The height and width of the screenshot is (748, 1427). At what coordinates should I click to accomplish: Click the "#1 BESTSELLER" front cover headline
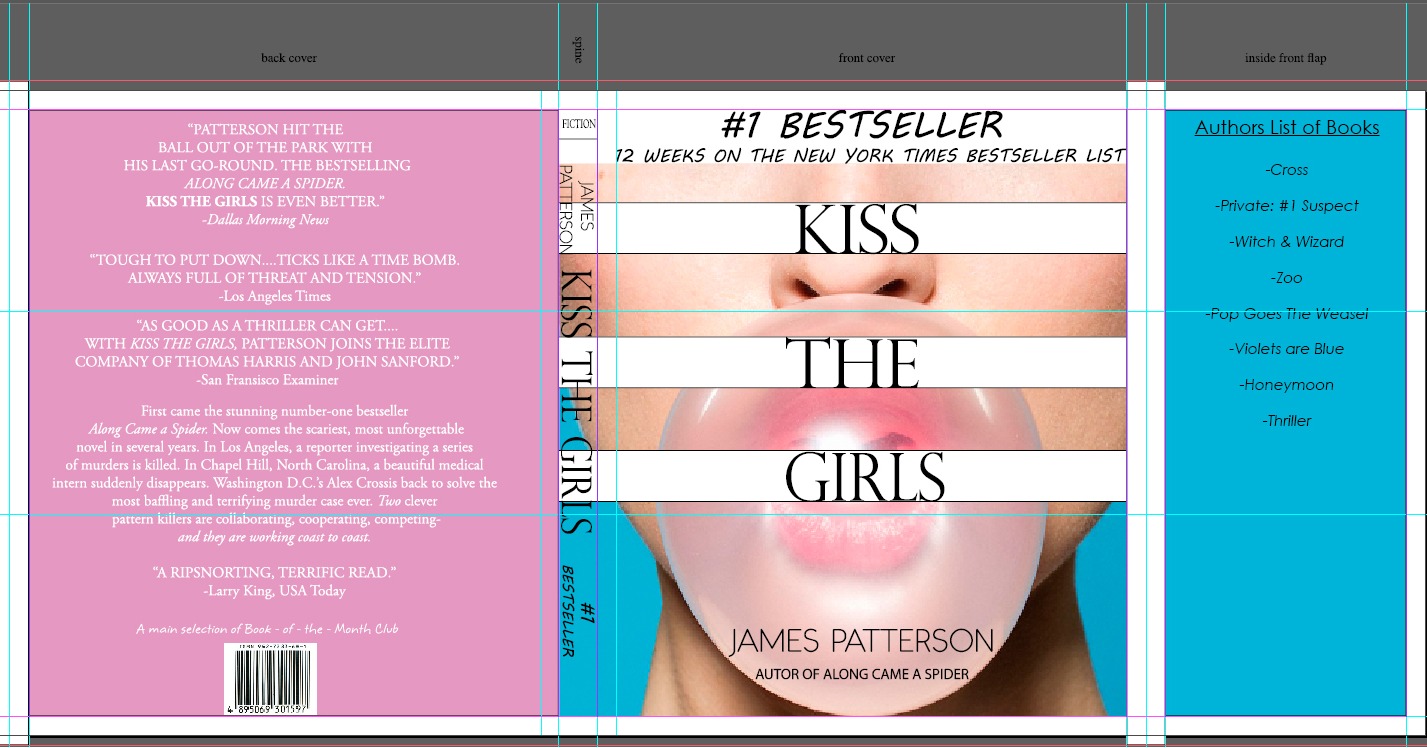coord(862,126)
